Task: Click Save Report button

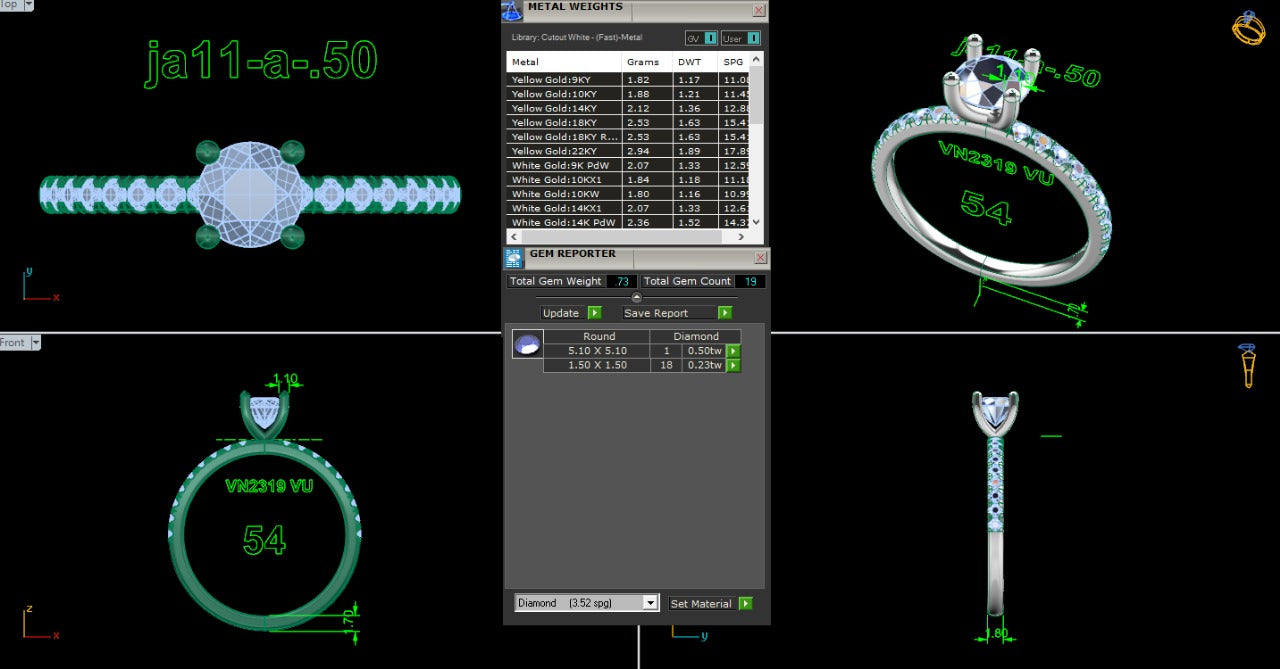Action: click(x=656, y=313)
